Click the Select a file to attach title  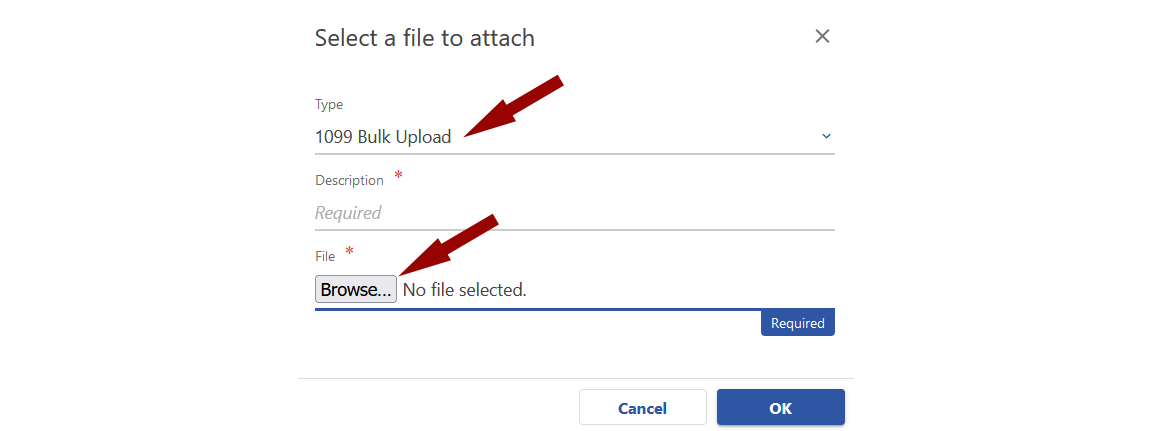[424, 38]
